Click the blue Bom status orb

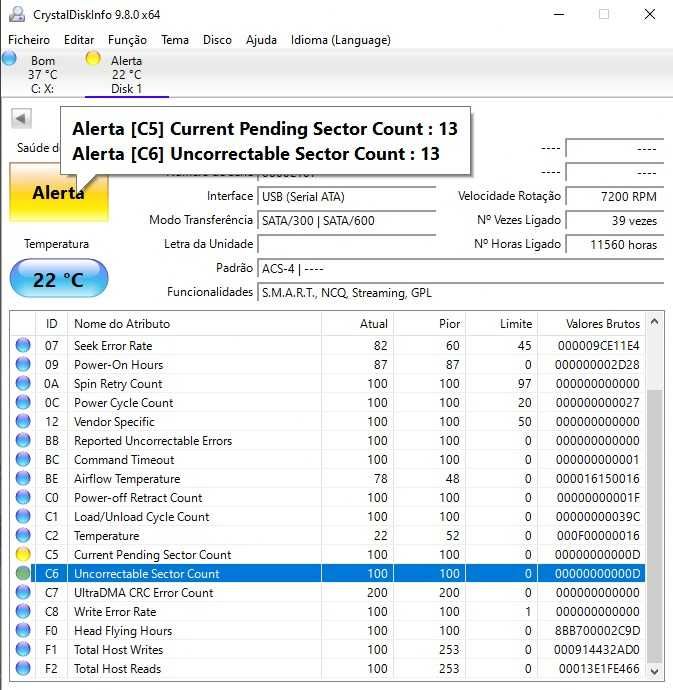(x=9, y=59)
